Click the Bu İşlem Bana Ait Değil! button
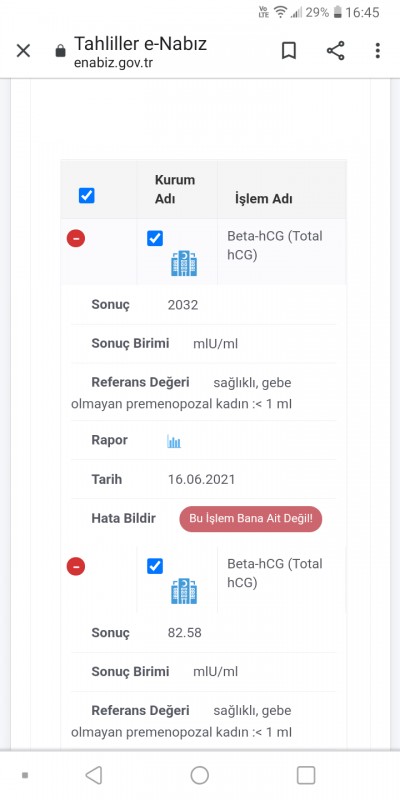Viewport: 400px width, 800px height. tap(251, 519)
